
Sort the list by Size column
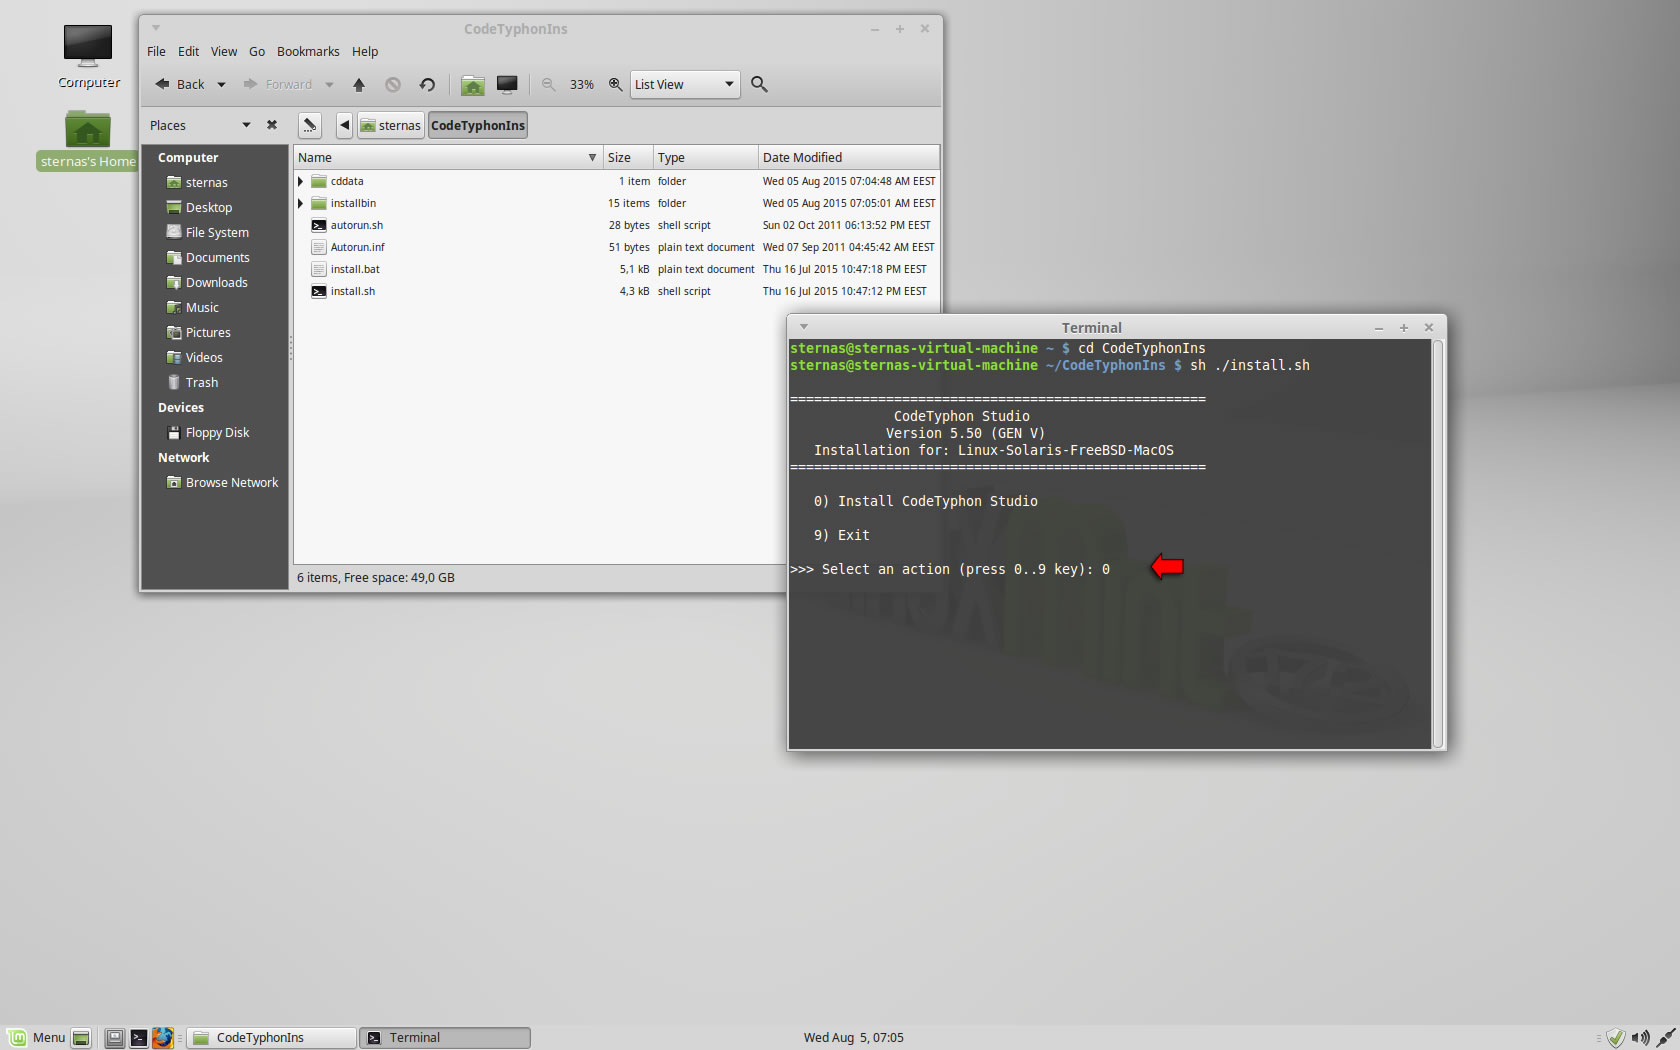tap(628, 157)
